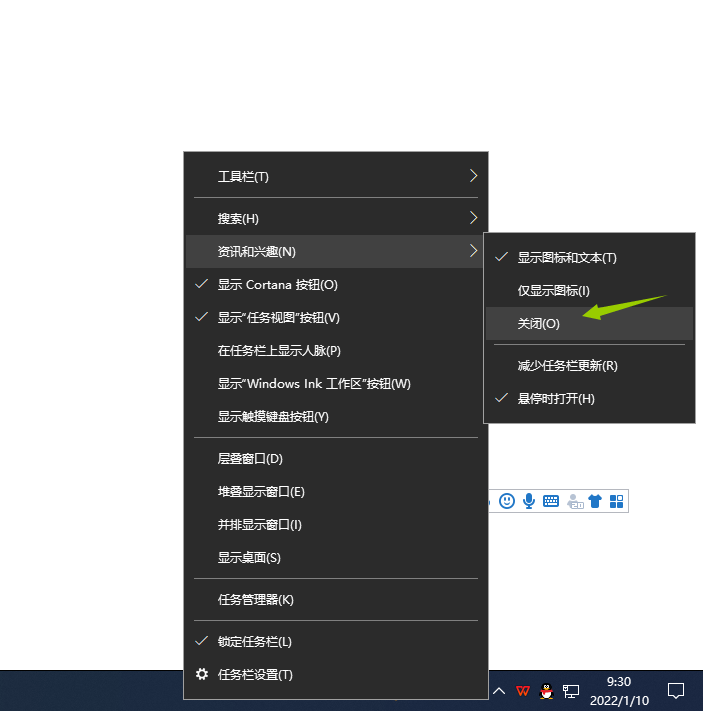Open the four-squares toolbox icon in IME toolbar
The width and height of the screenshot is (703, 711).
point(616,501)
